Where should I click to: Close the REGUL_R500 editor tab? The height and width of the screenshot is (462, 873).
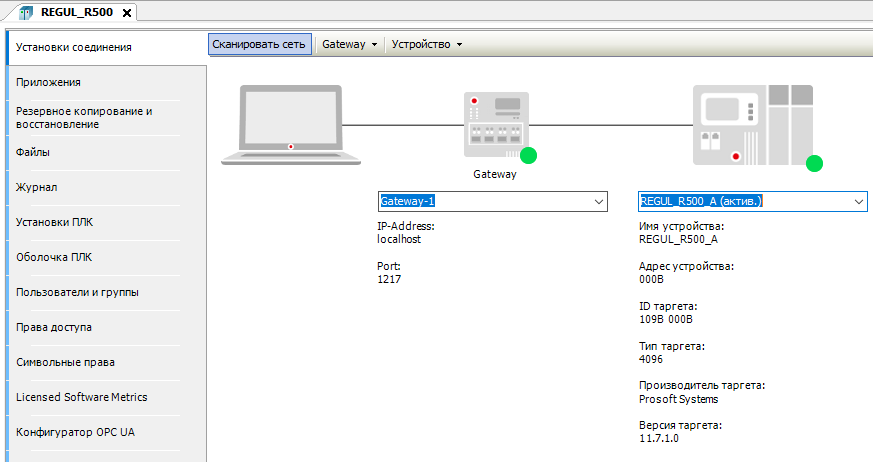pos(127,12)
